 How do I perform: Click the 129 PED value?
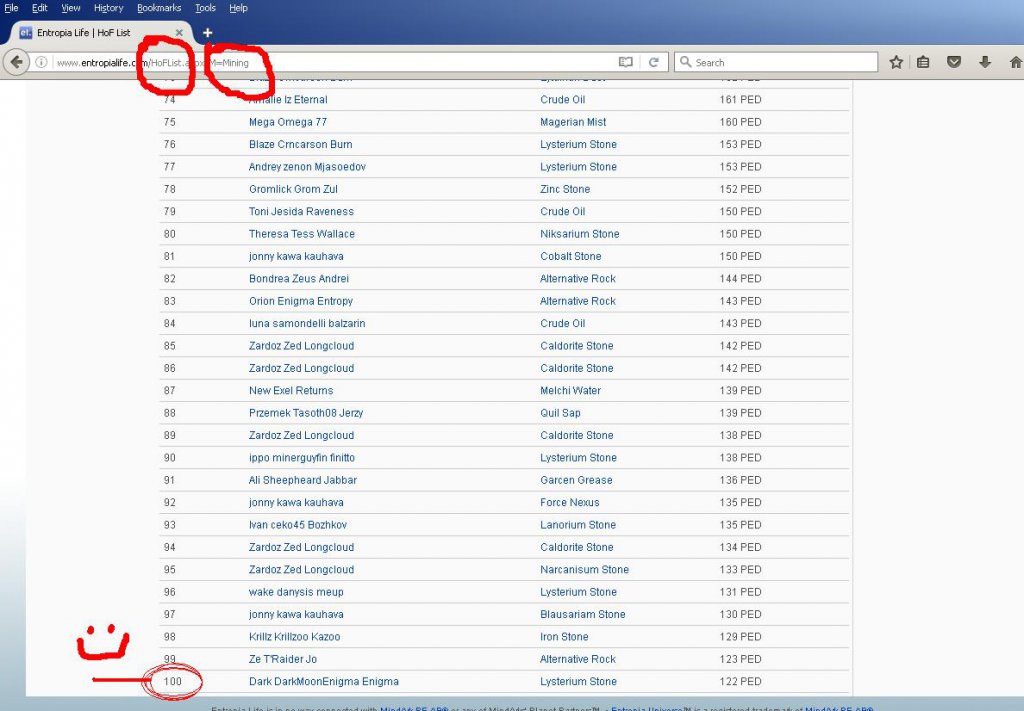click(x=740, y=637)
